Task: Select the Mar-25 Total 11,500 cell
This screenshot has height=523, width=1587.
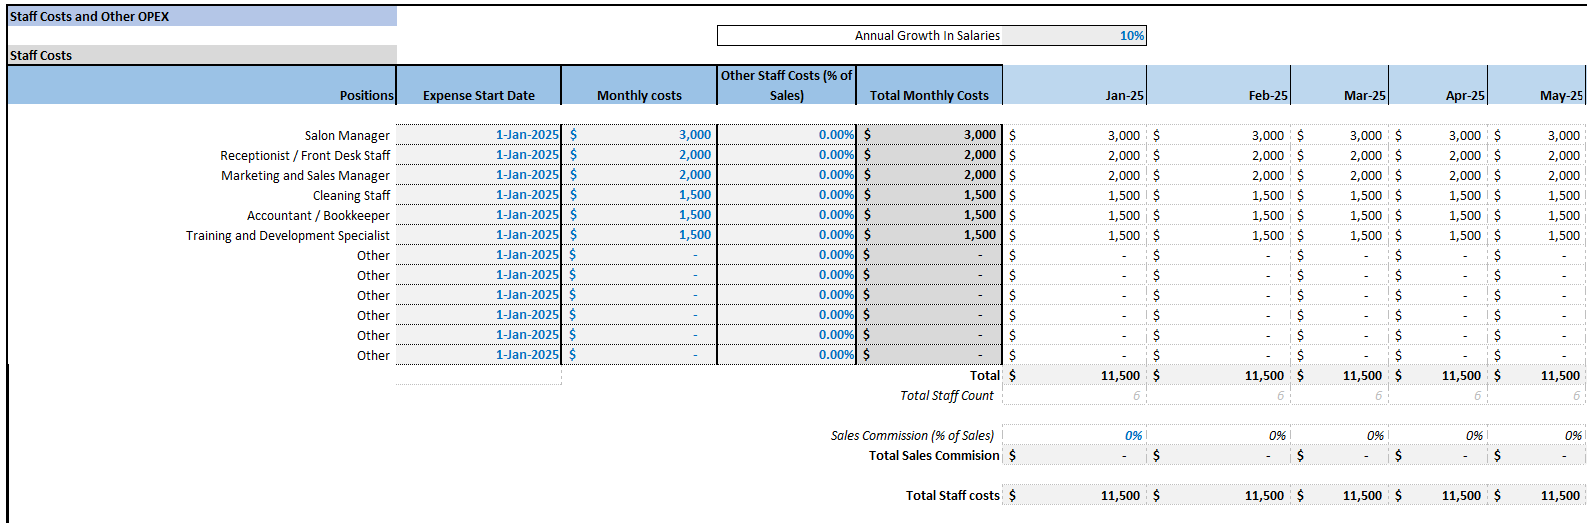Action: point(1340,375)
